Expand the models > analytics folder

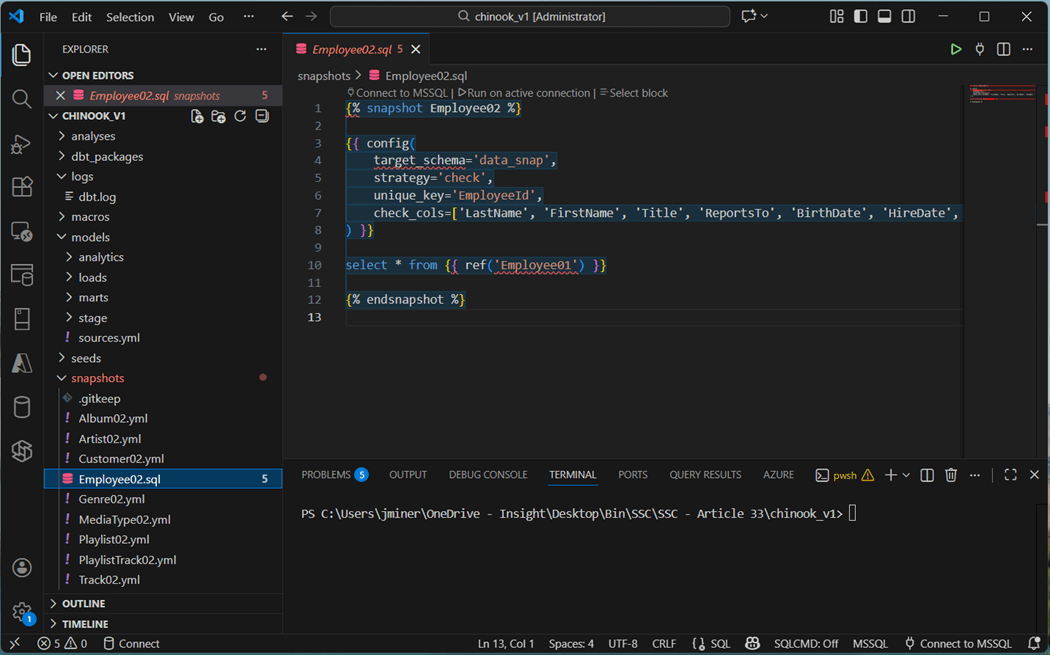pos(101,257)
